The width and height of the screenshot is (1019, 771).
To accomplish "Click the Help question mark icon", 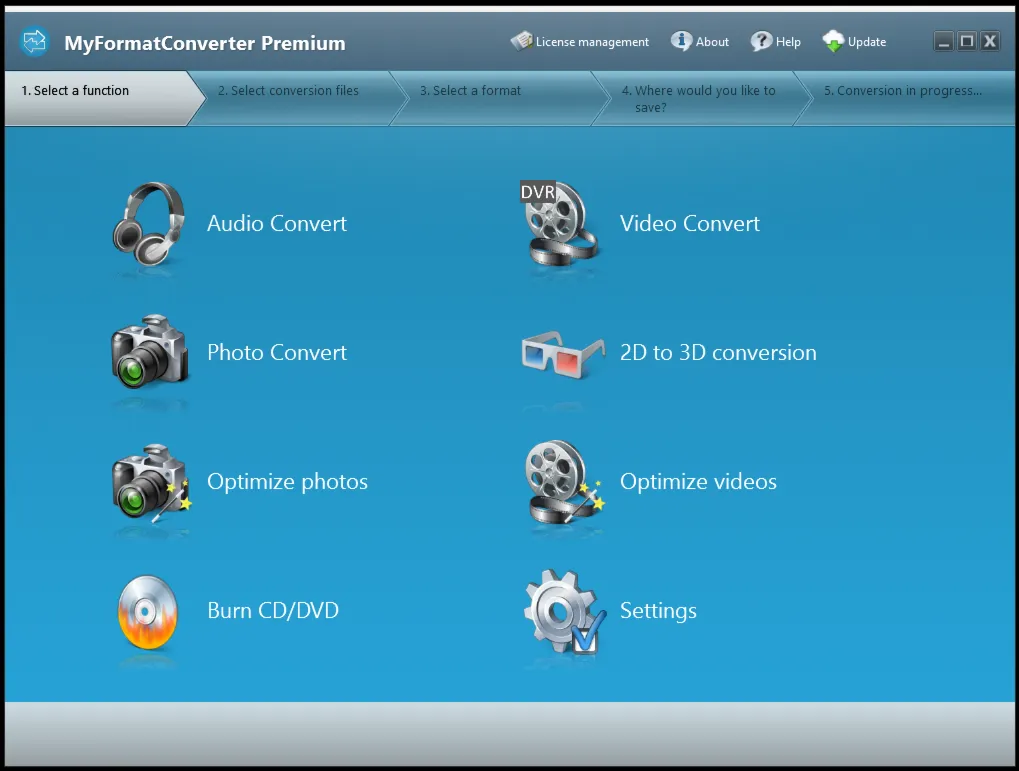I will (x=761, y=41).
